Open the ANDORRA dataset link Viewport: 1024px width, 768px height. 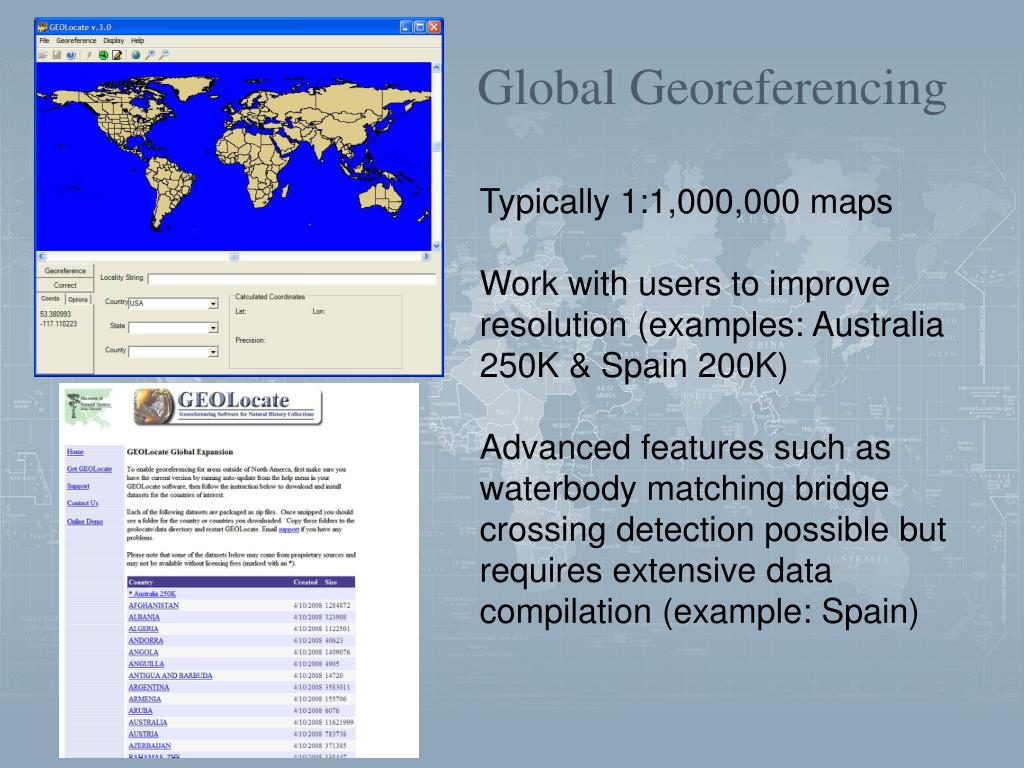tap(146, 641)
